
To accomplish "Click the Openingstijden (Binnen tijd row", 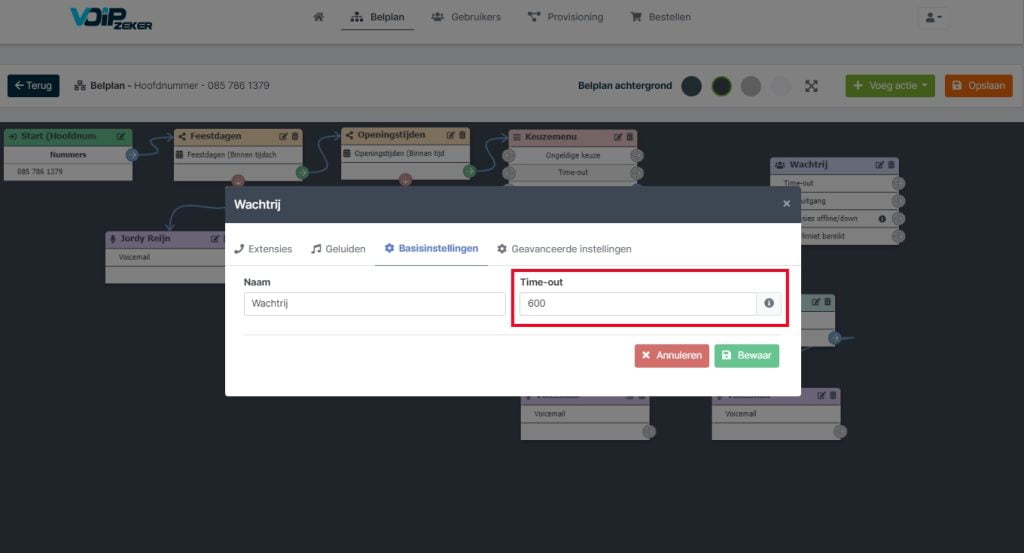I will pos(405,153).
